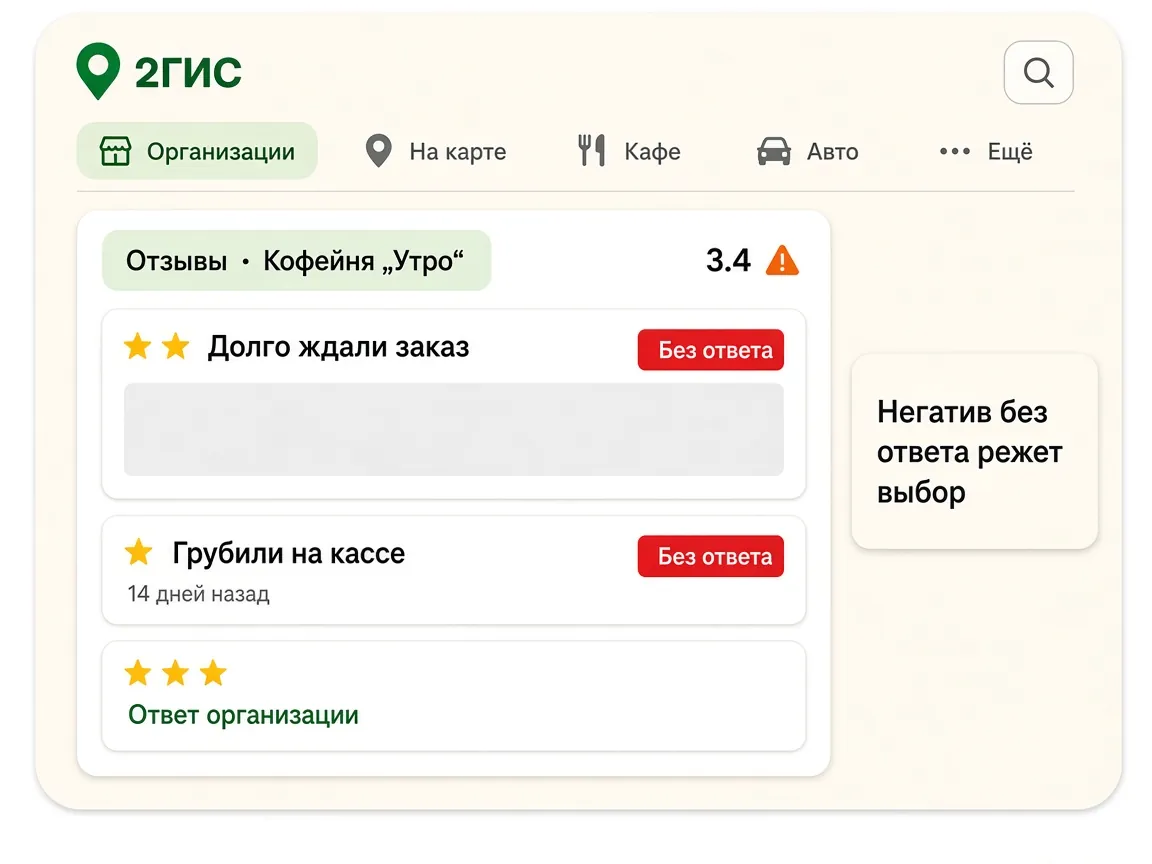Switch to the На карте tab
The height and width of the screenshot is (864, 1152).
[x=436, y=151]
